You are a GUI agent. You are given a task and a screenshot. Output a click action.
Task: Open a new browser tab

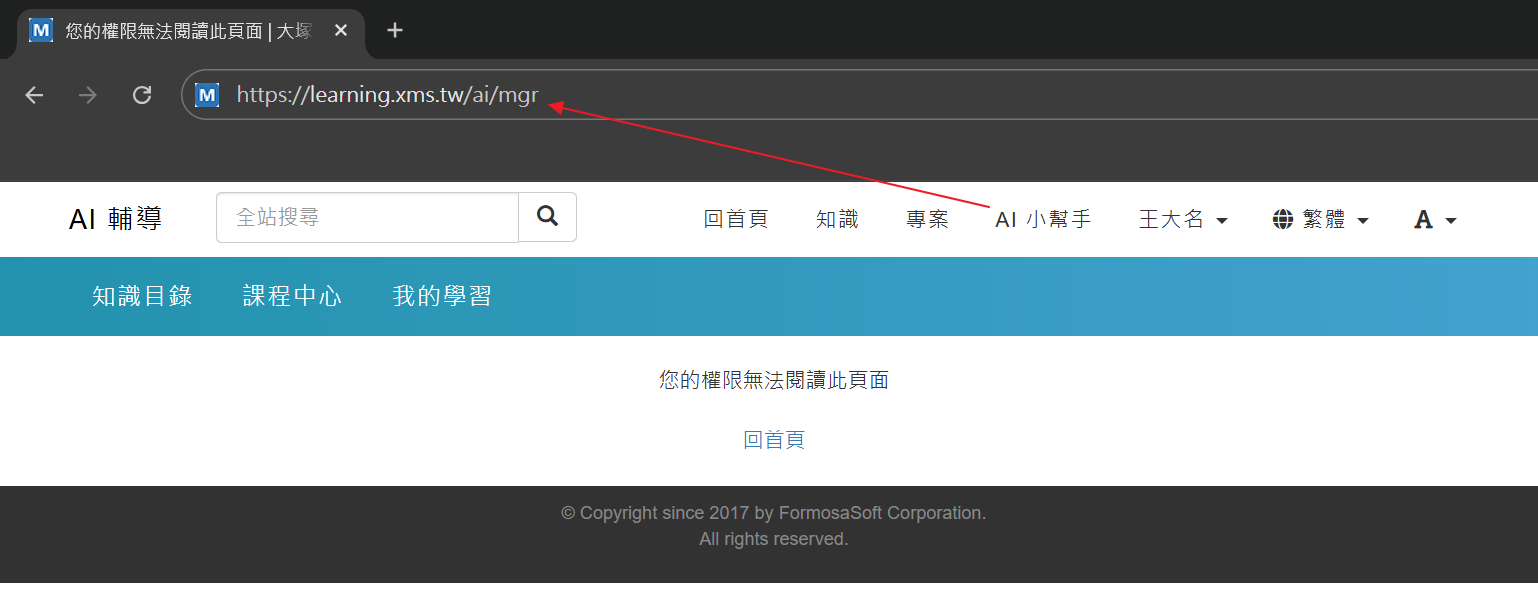[395, 30]
